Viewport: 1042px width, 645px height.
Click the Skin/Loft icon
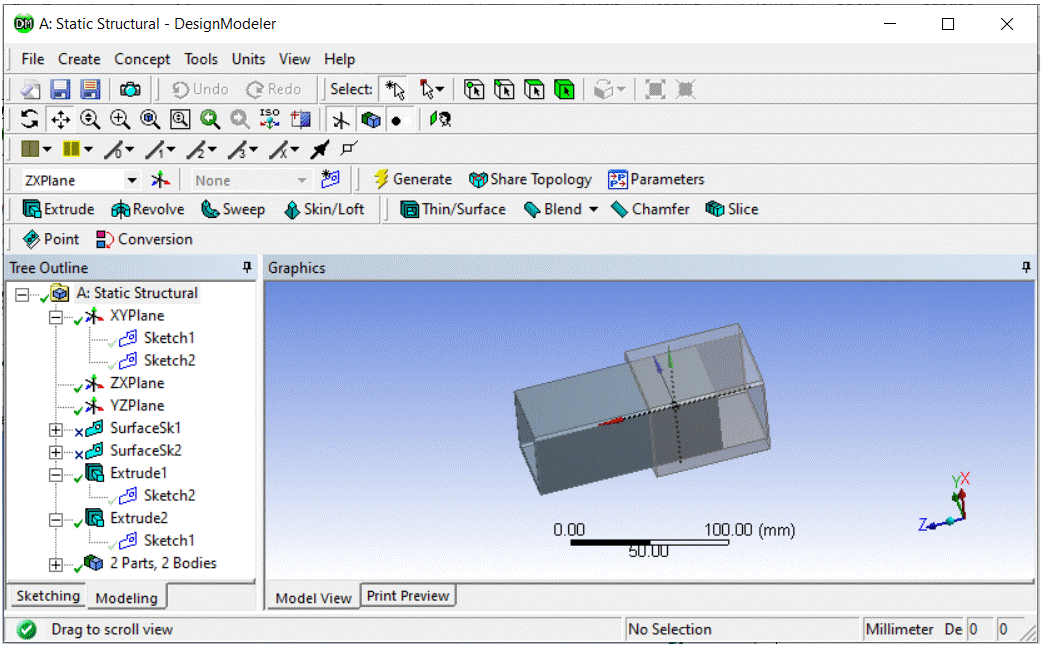pyautogui.click(x=292, y=210)
